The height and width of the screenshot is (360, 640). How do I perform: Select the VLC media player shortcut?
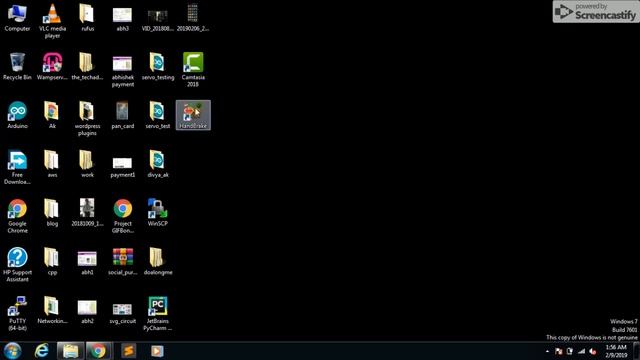point(52,21)
